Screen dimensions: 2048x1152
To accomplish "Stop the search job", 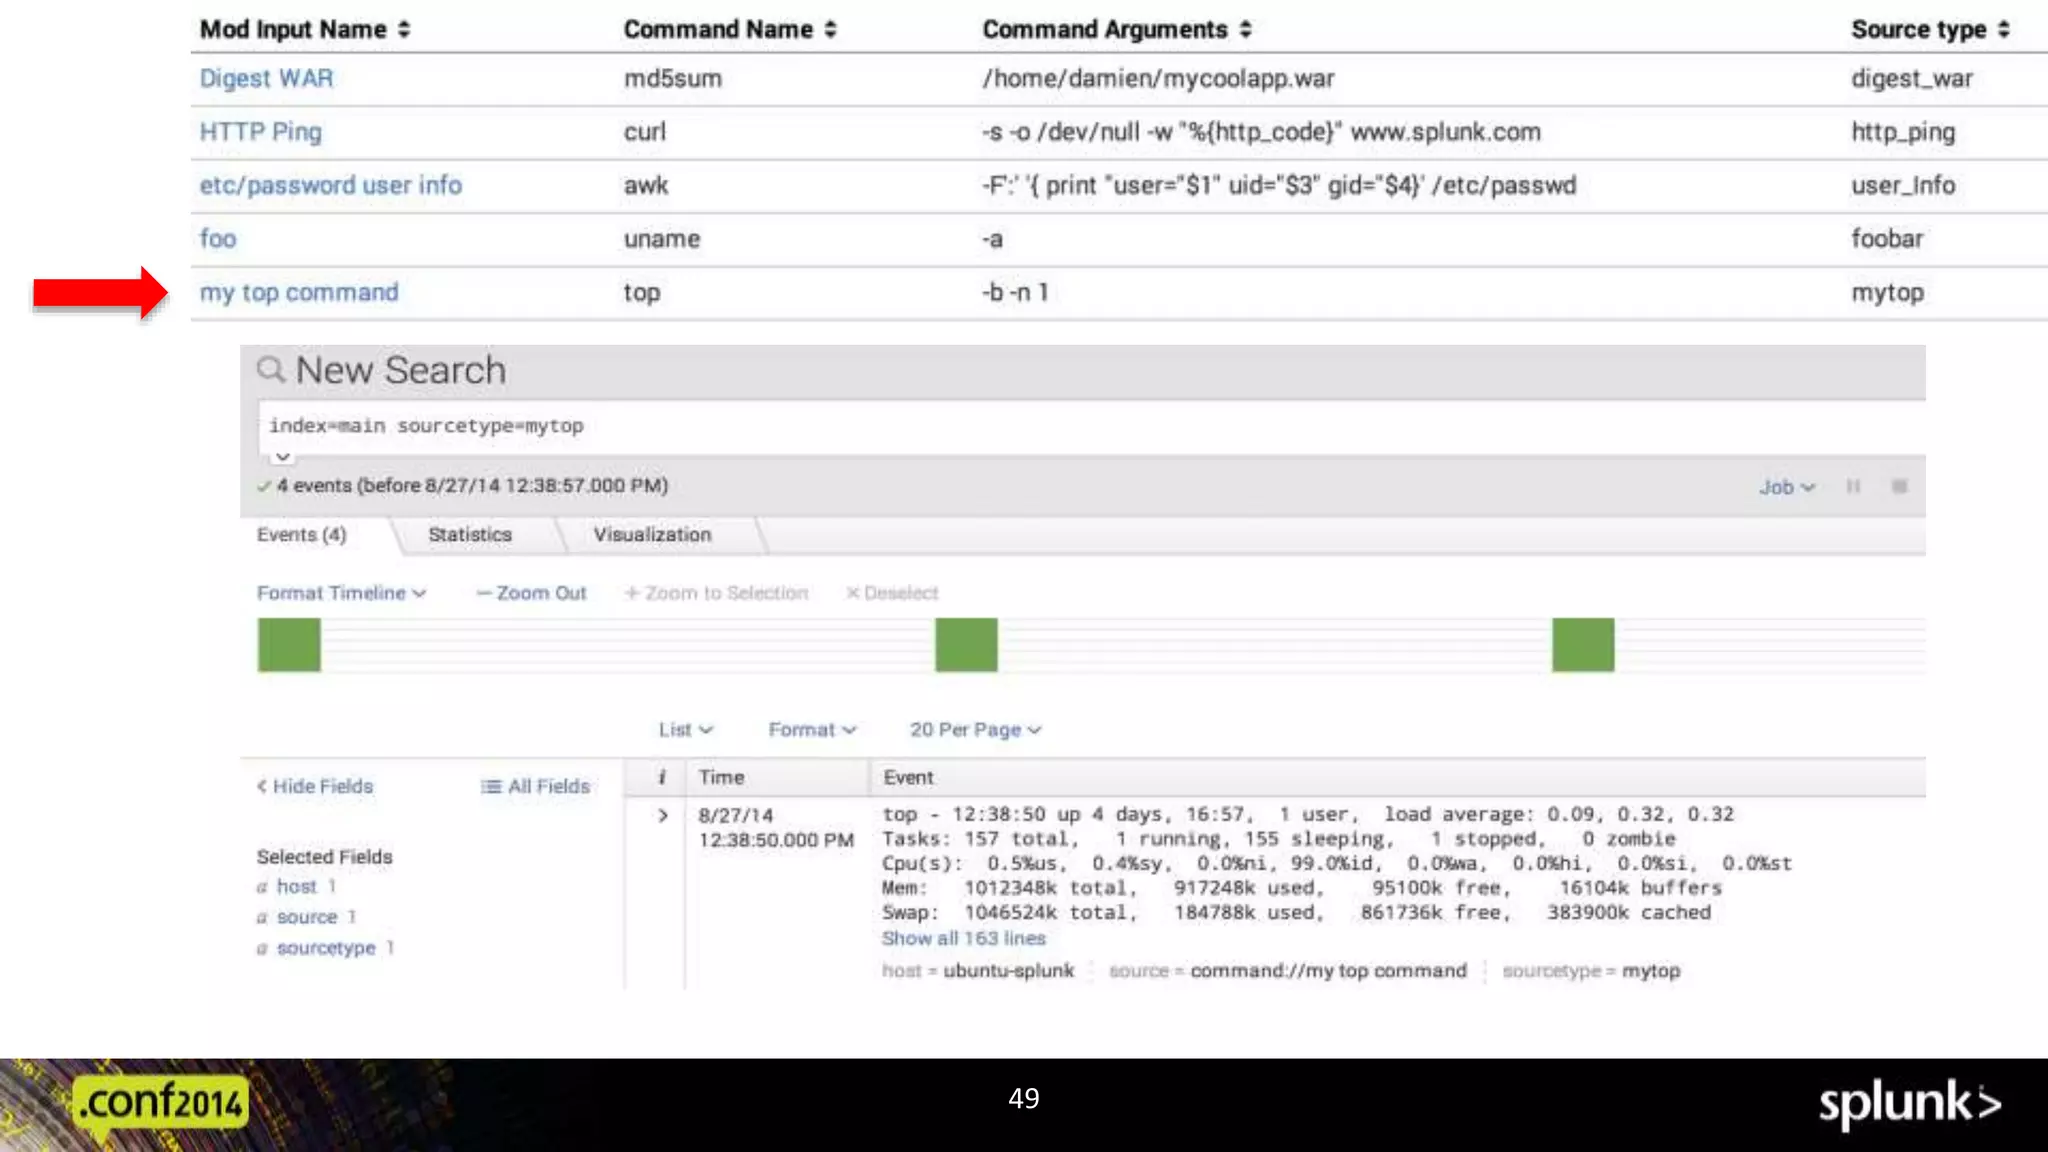I will [1899, 487].
